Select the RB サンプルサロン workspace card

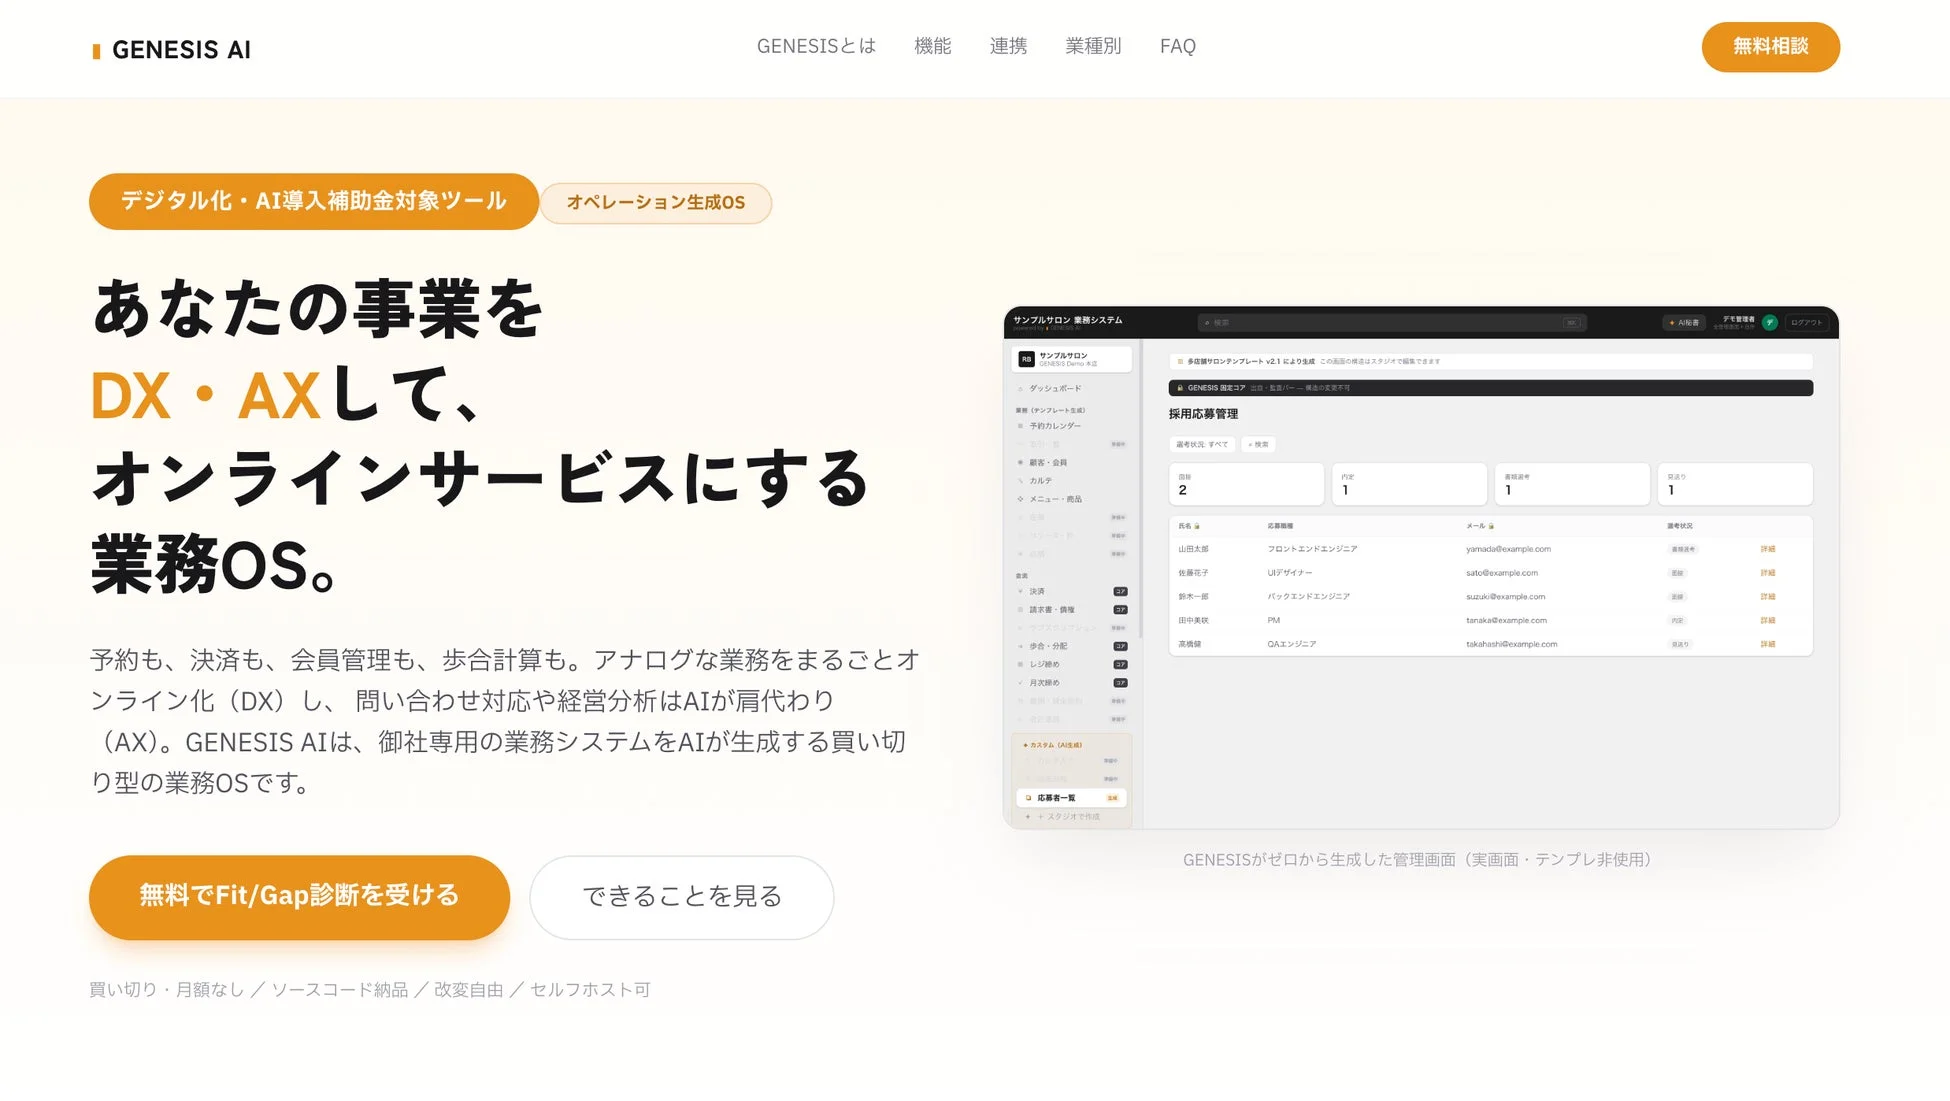[1072, 359]
